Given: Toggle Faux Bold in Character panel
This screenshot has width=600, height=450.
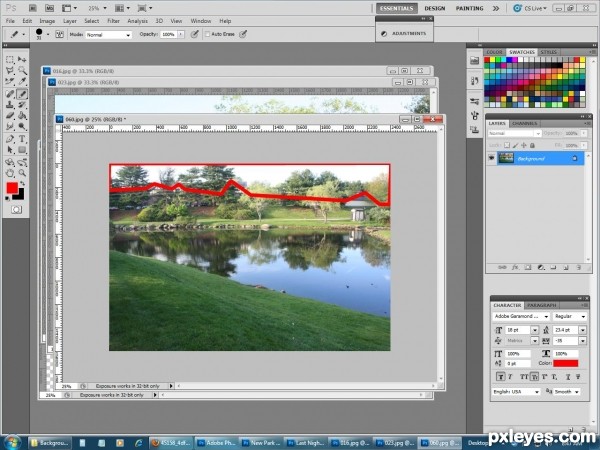Looking at the screenshot, I should tap(500, 377).
